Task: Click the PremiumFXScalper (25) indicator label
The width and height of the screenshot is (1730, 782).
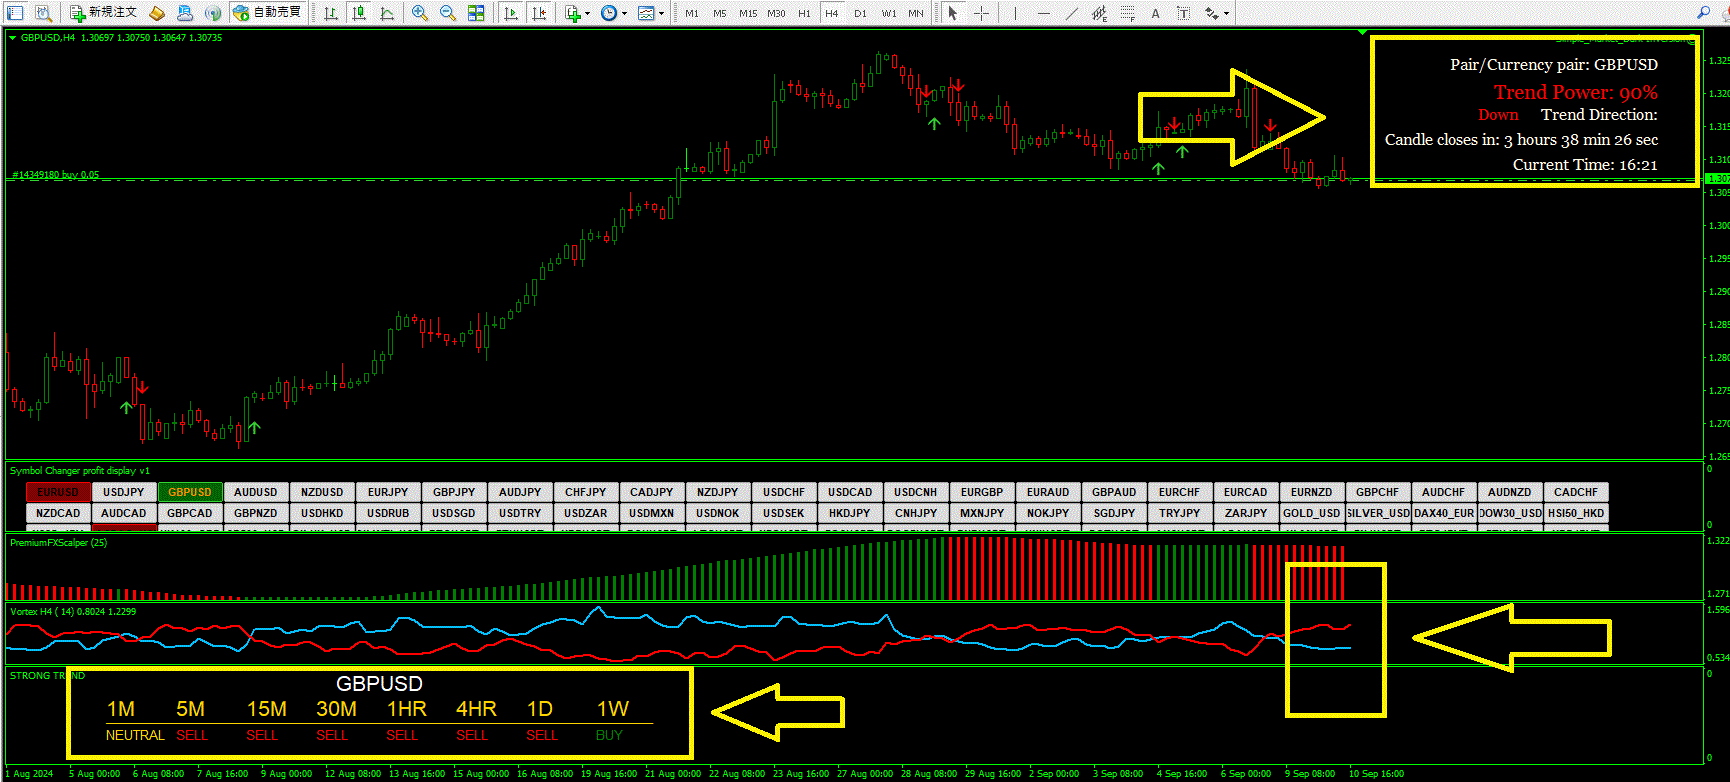Action: pyautogui.click(x=58, y=543)
